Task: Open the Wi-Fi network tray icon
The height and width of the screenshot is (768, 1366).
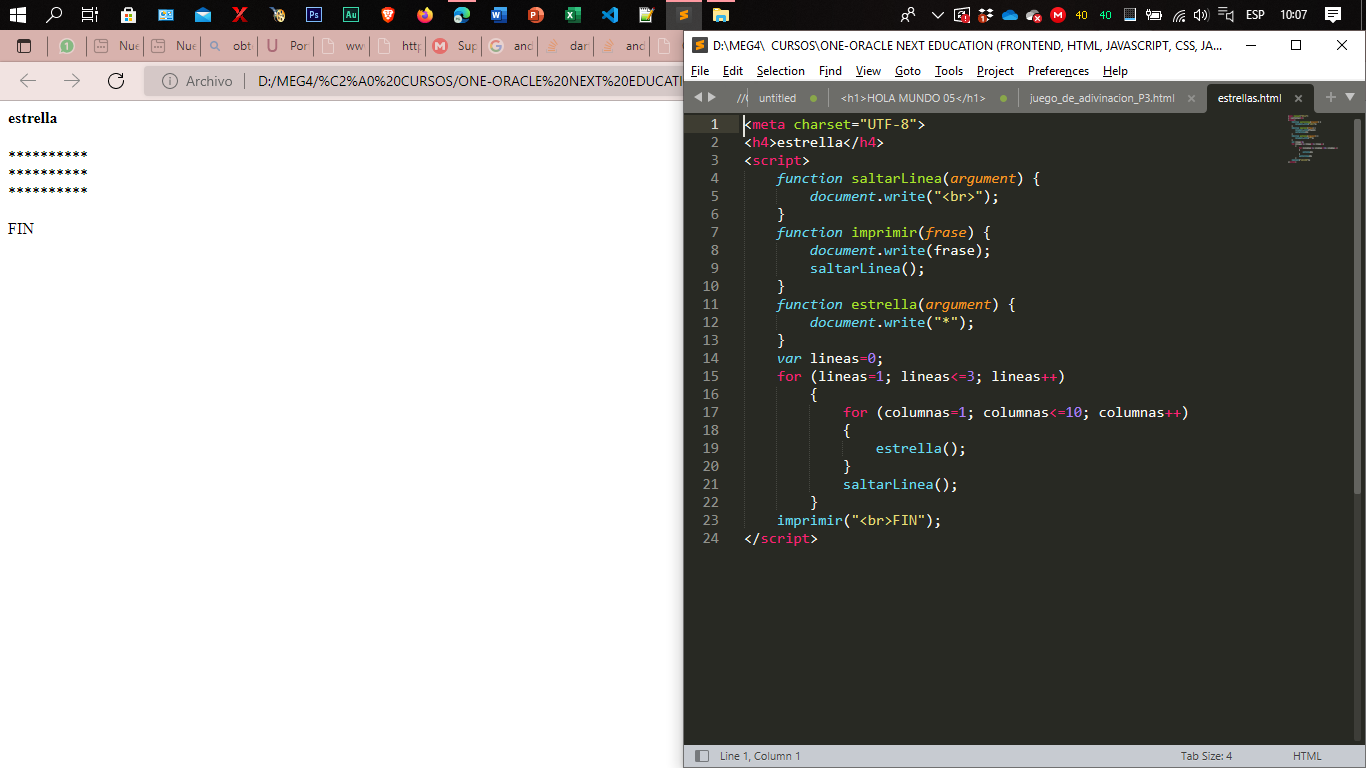Action: (x=1179, y=15)
